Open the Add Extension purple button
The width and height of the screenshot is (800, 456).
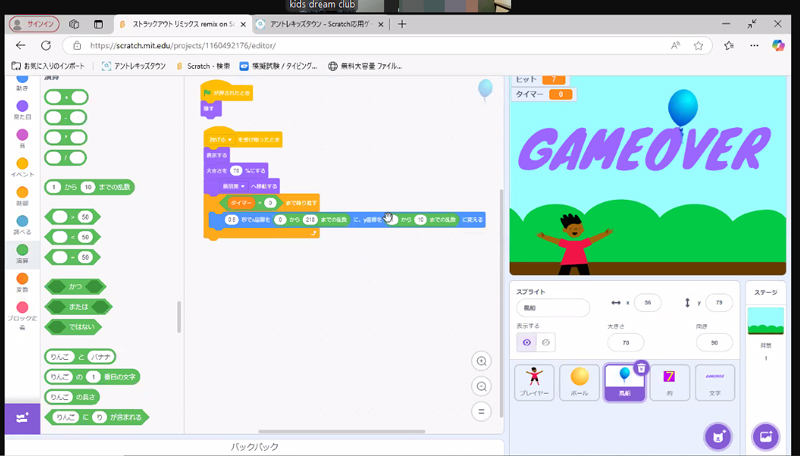tap(22, 418)
